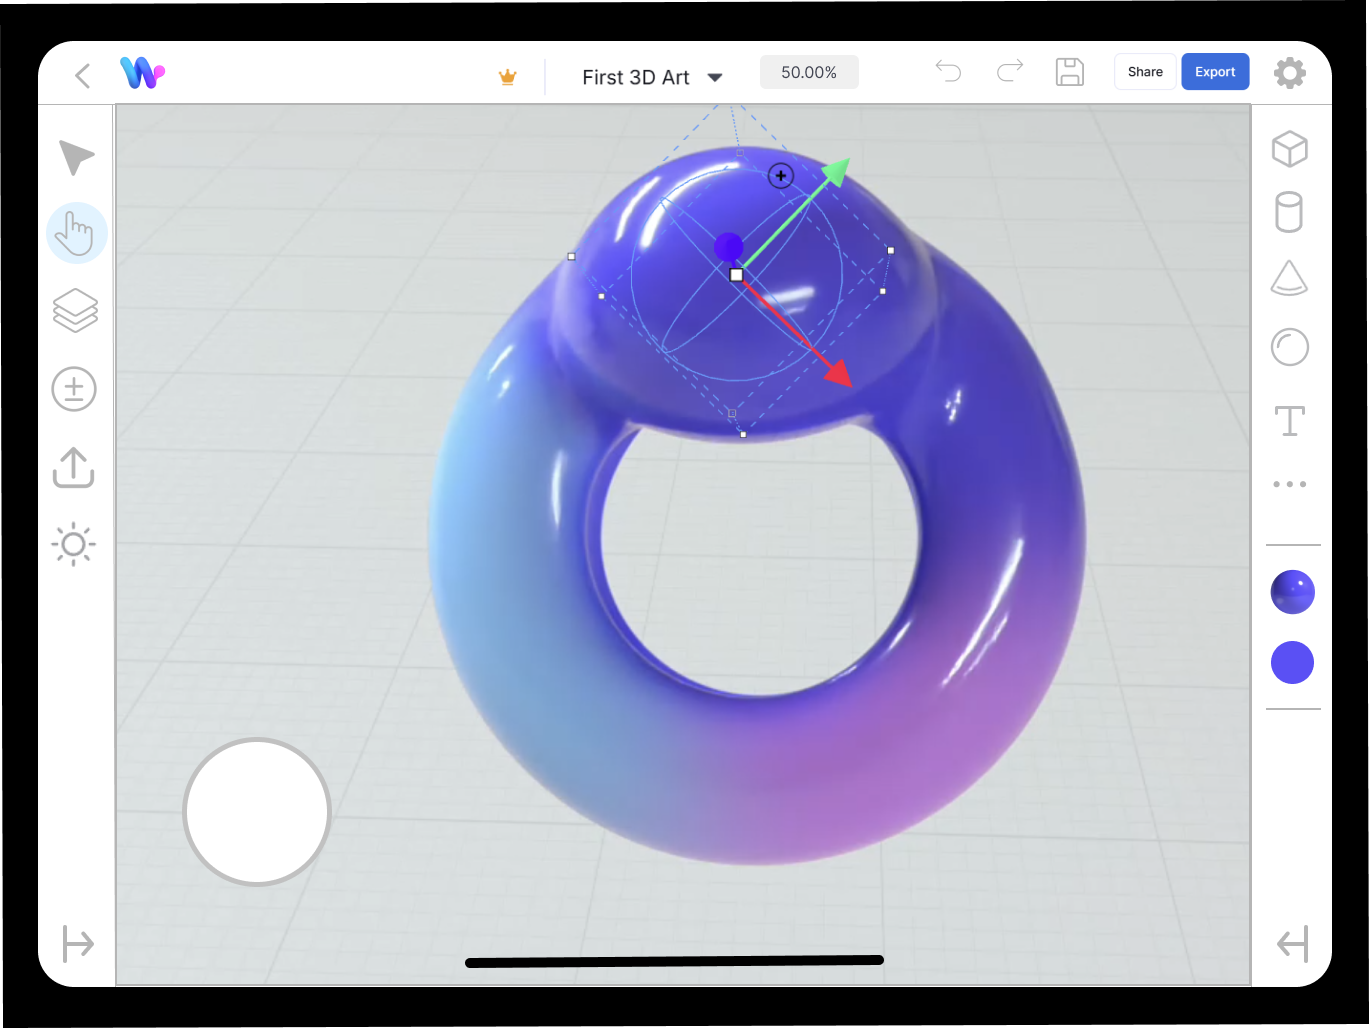Click the zoom plus-minus tool
Viewport: 1369px width, 1029px height.
[x=75, y=389]
